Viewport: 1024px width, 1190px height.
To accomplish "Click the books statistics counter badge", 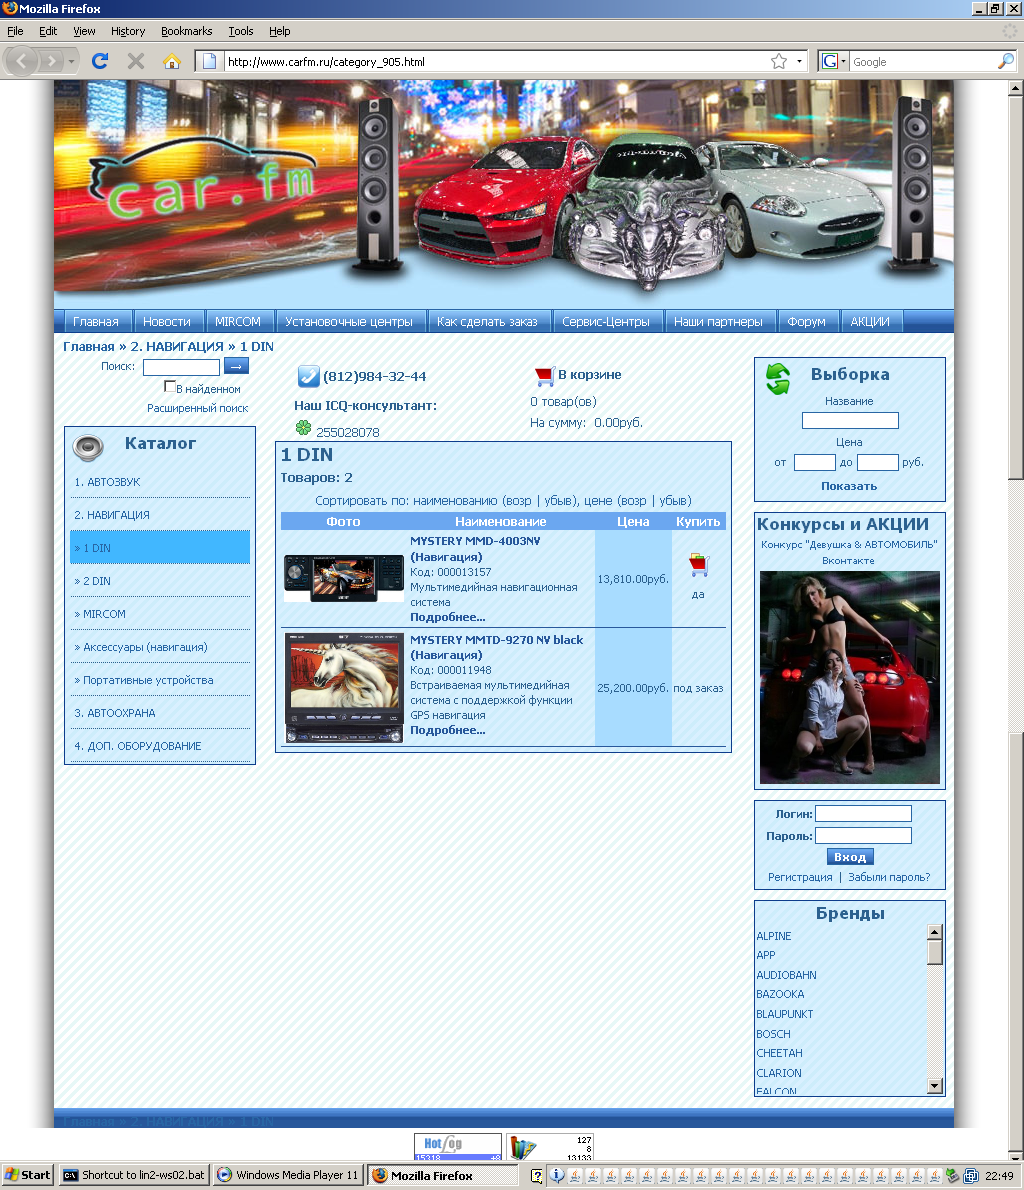I will 550,1147.
